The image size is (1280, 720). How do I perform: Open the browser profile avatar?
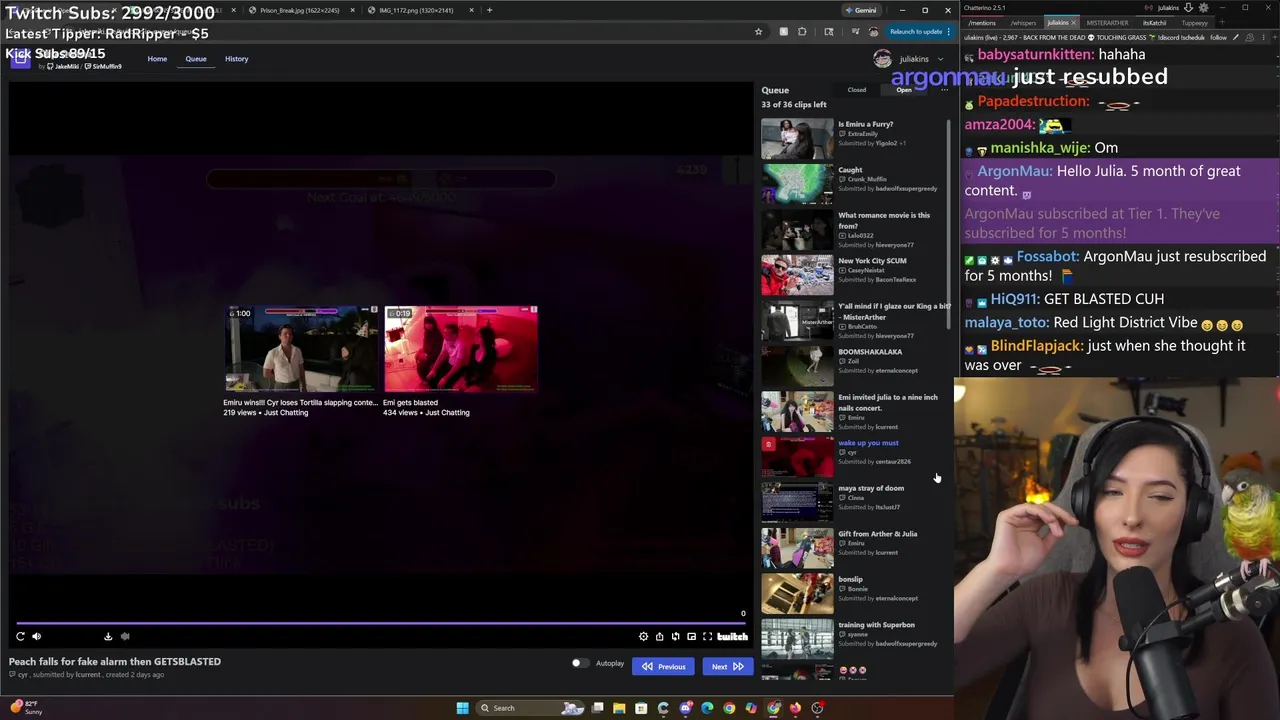[873, 32]
